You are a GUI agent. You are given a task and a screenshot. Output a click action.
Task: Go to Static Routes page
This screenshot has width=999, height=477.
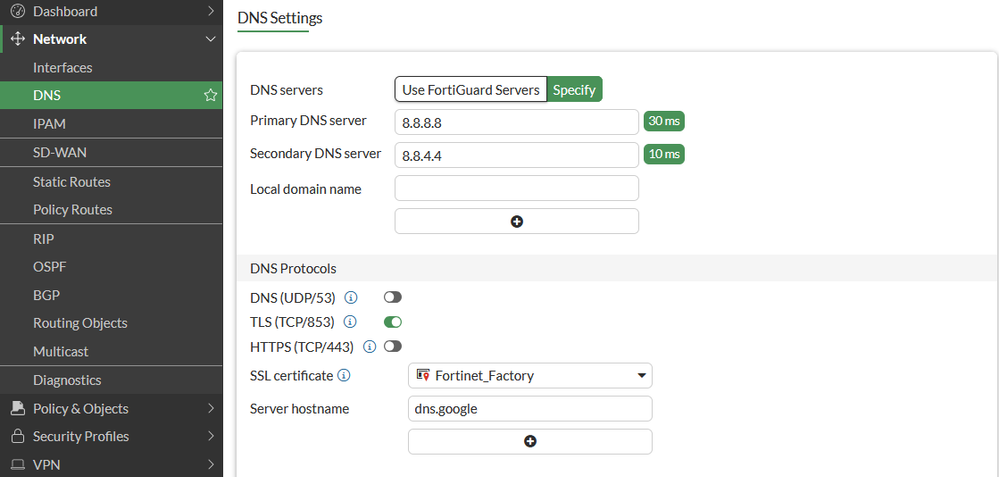pos(71,182)
